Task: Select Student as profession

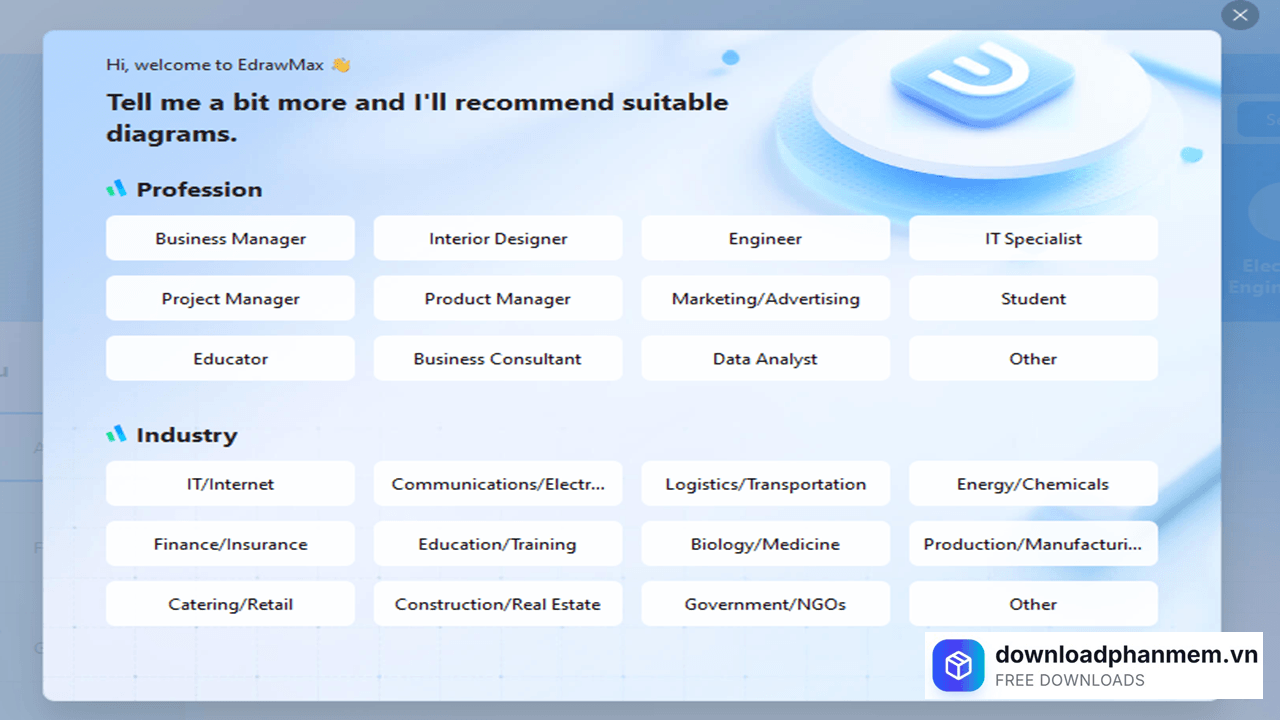Action: click(x=1033, y=298)
